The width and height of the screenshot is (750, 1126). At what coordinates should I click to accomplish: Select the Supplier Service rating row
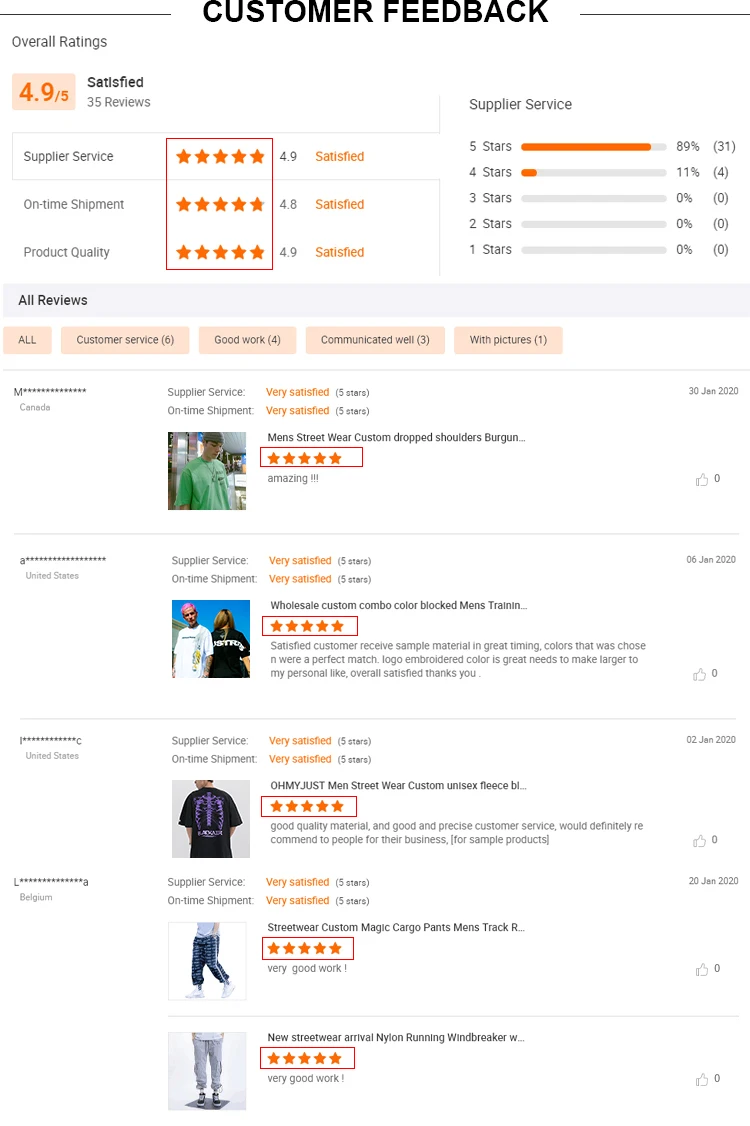tap(69, 157)
